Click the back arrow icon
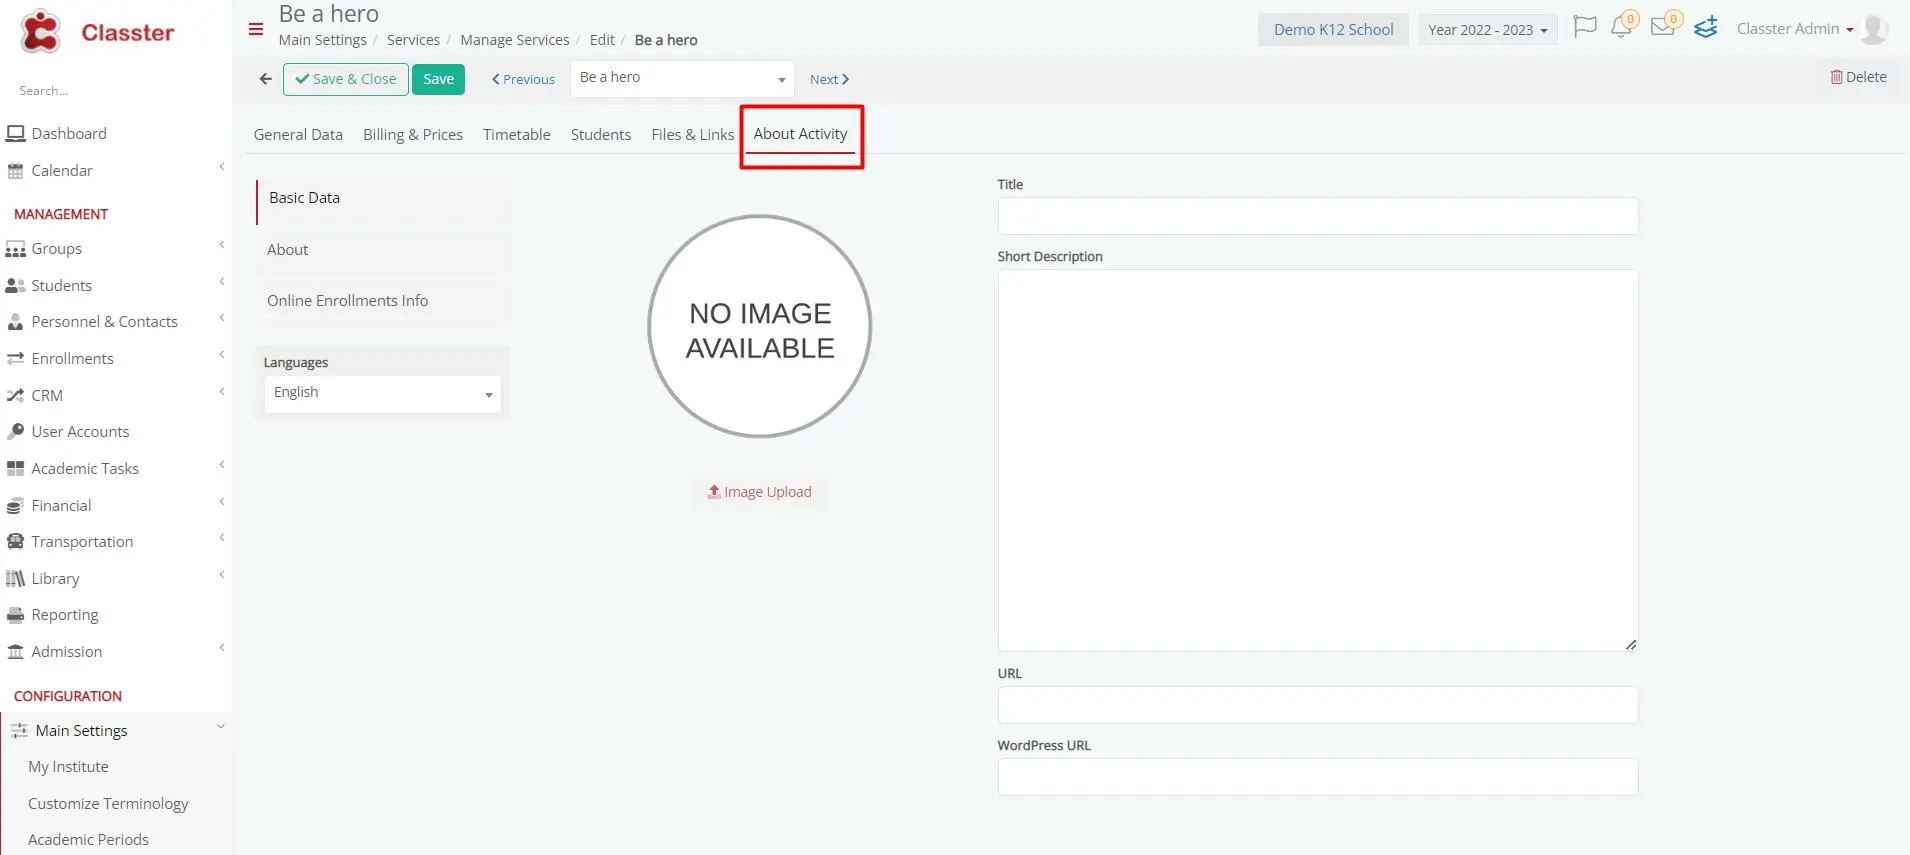Image resolution: width=1910 pixels, height=855 pixels. tap(265, 79)
